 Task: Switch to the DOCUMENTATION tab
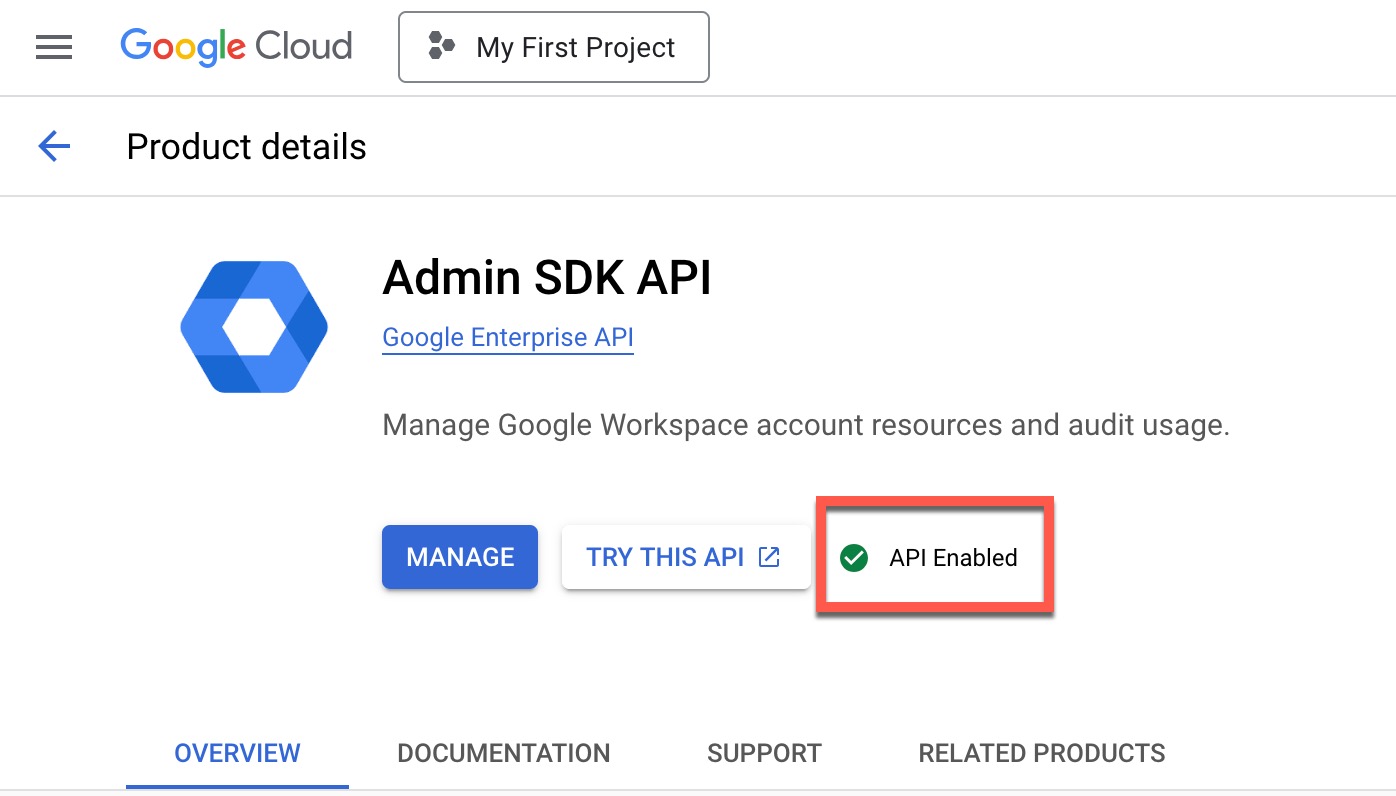click(503, 752)
